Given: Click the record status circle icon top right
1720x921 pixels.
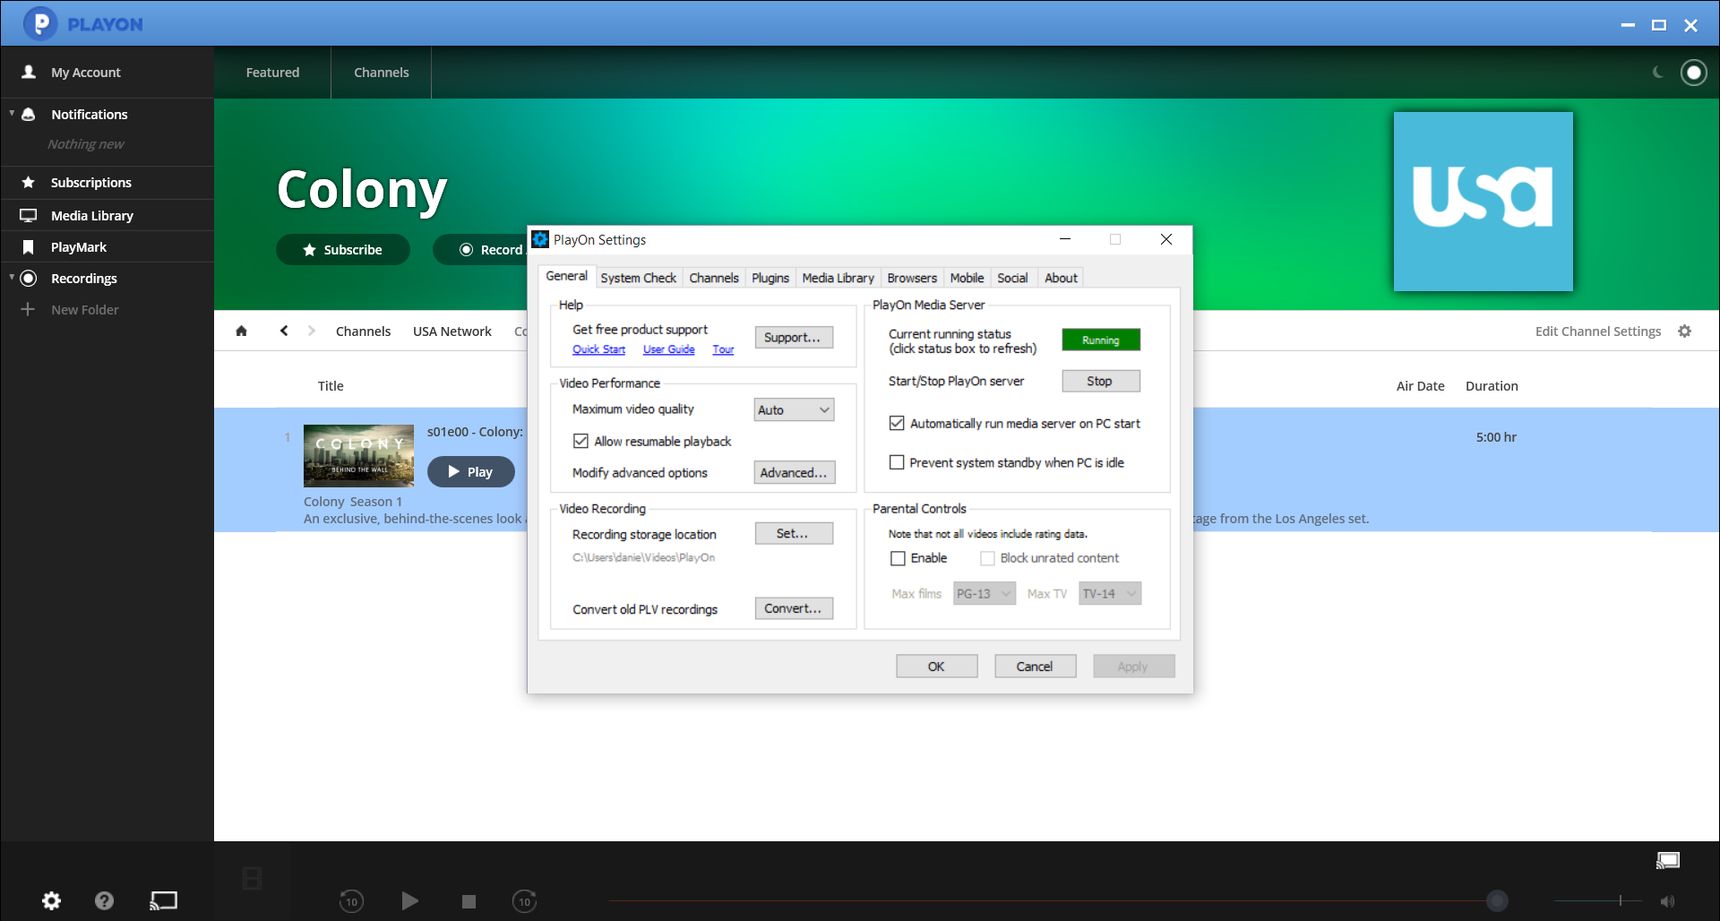Looking at the screenshot, I should click(1694, 72).
